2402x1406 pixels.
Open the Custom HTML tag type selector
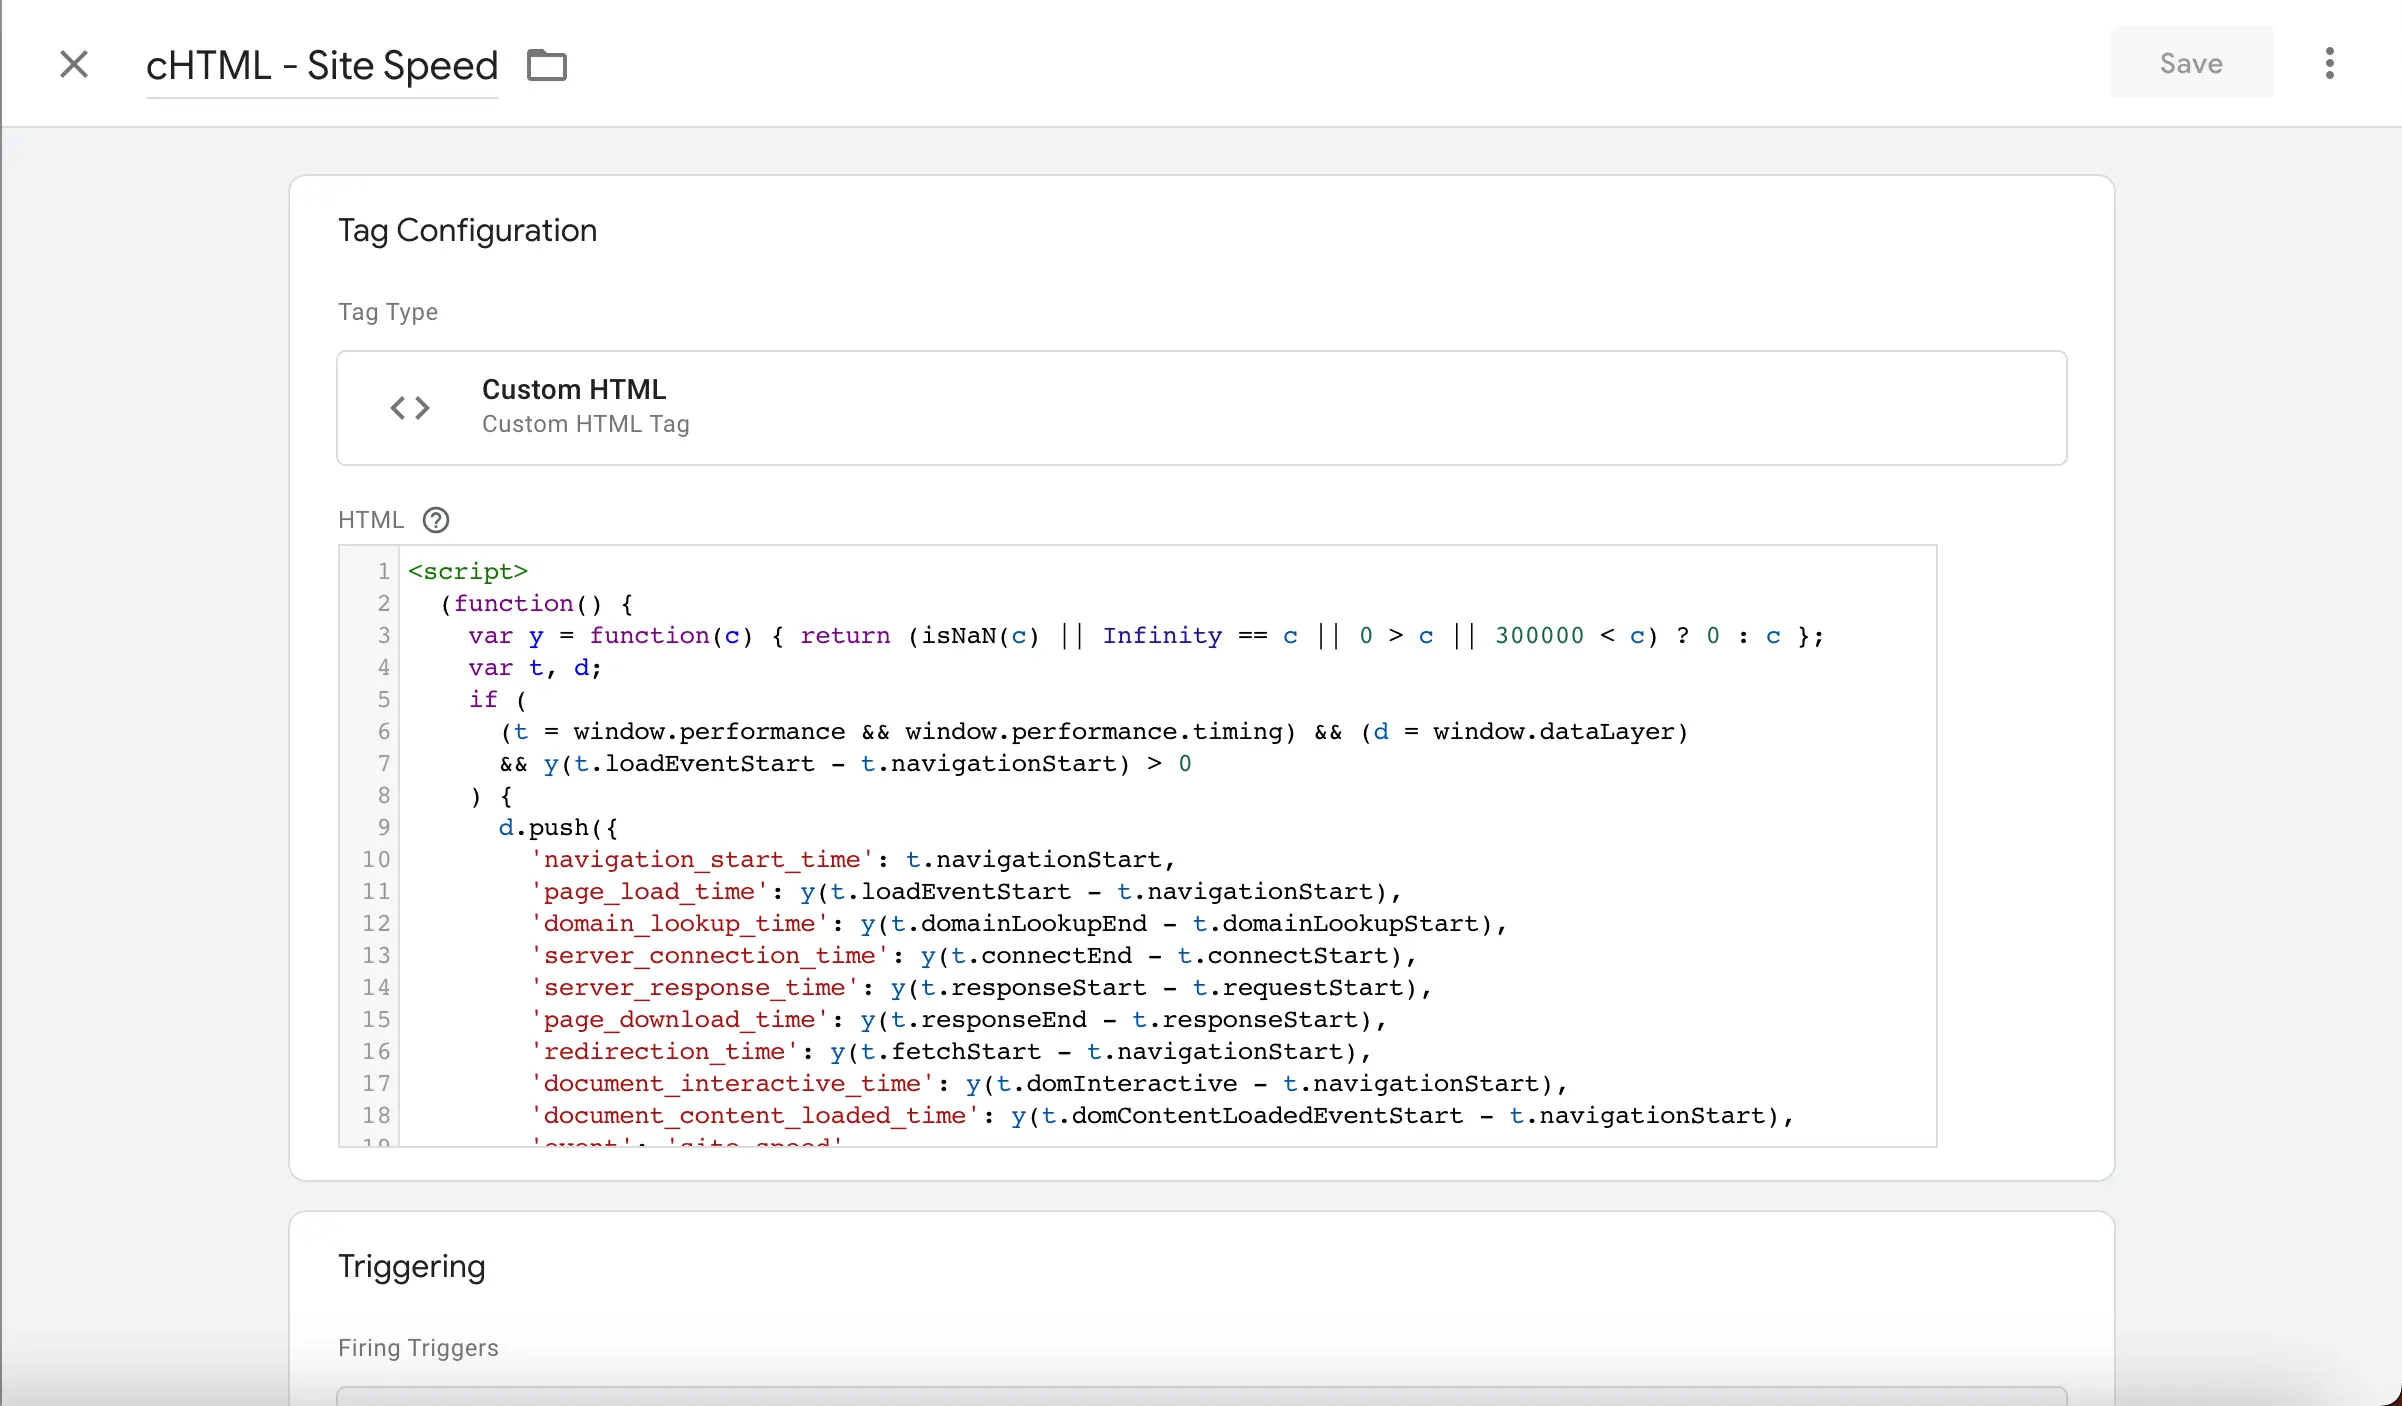tap(1202, 408)
